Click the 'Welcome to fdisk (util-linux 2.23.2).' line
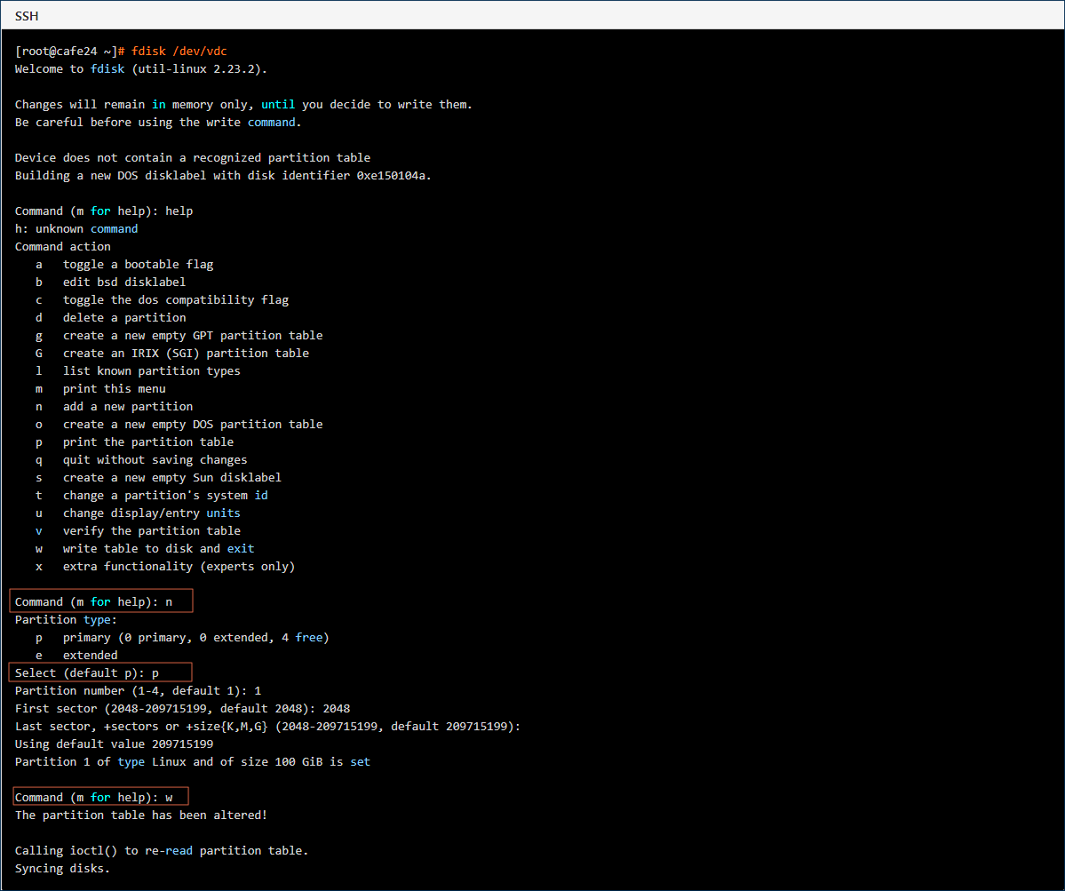This screenshot has width=1065, height=891. click(141, 69)
